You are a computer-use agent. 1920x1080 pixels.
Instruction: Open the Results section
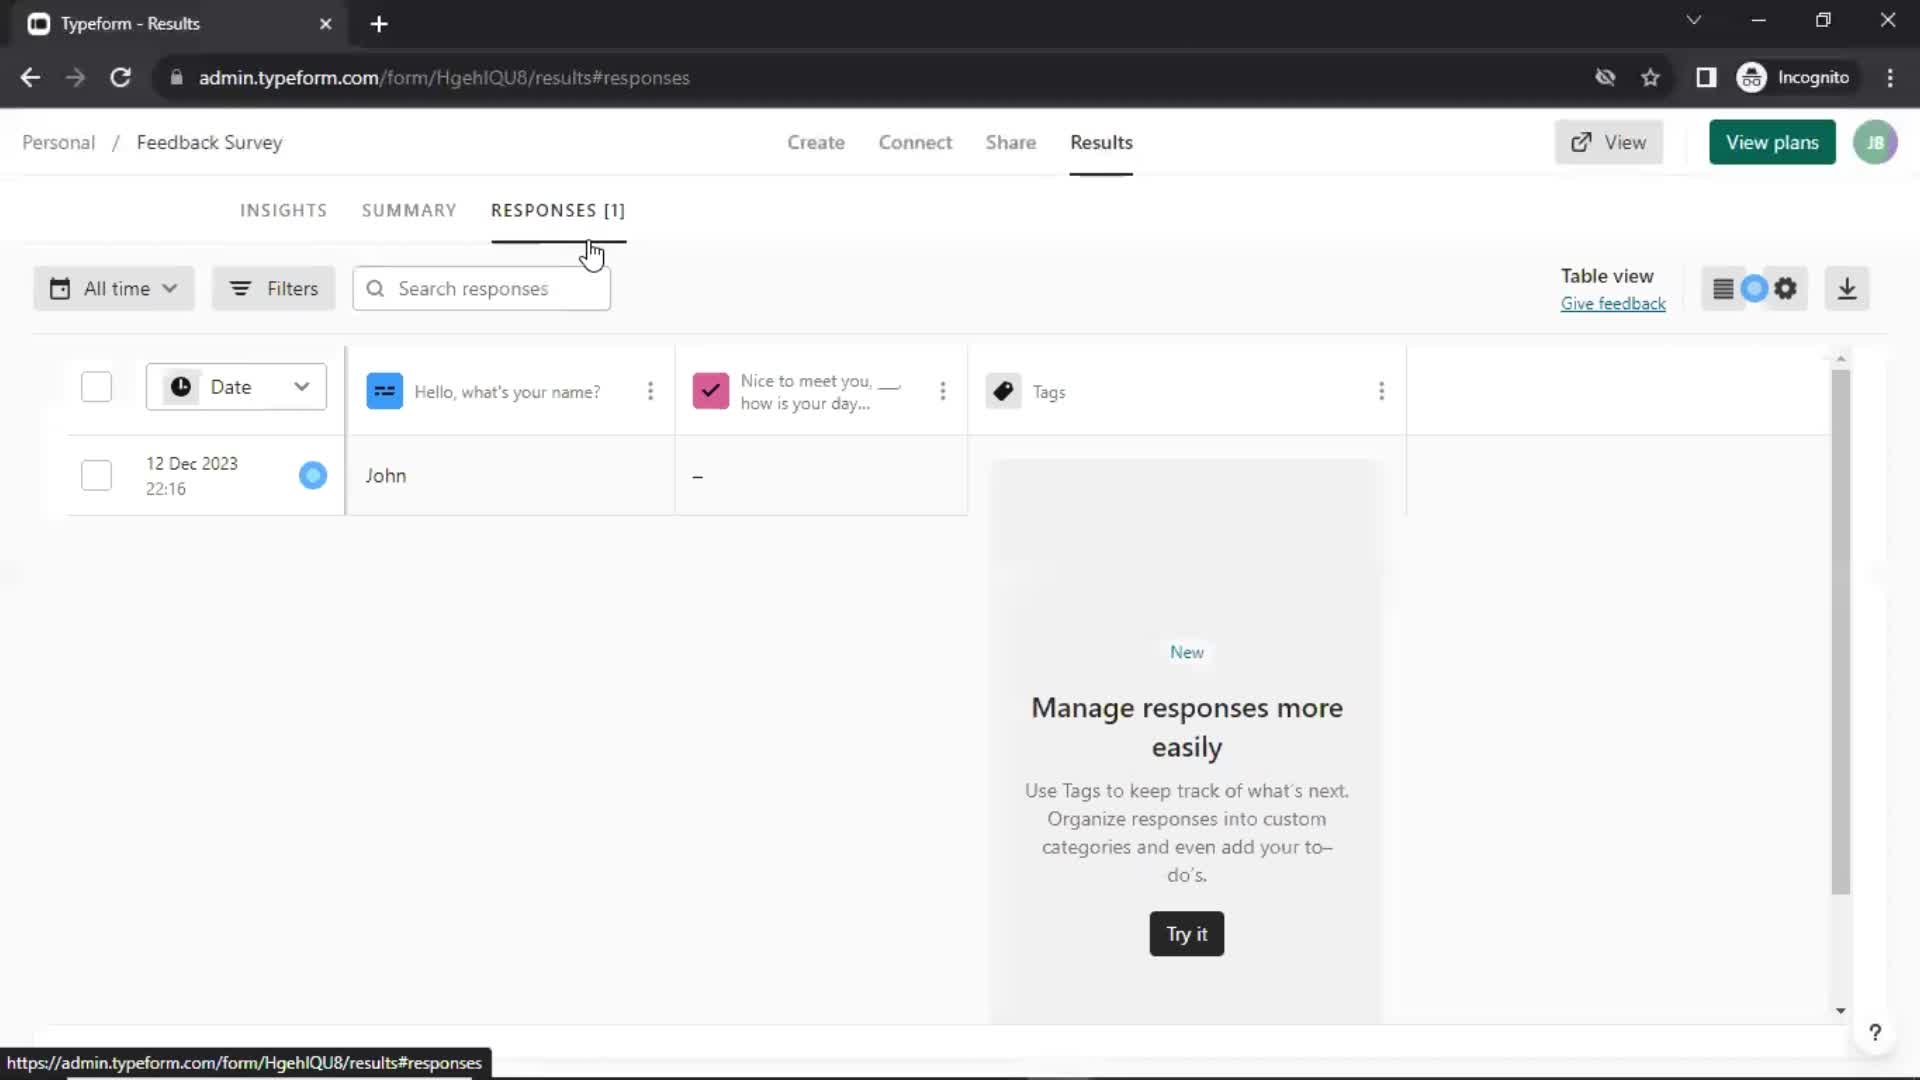click(1101, 142)
